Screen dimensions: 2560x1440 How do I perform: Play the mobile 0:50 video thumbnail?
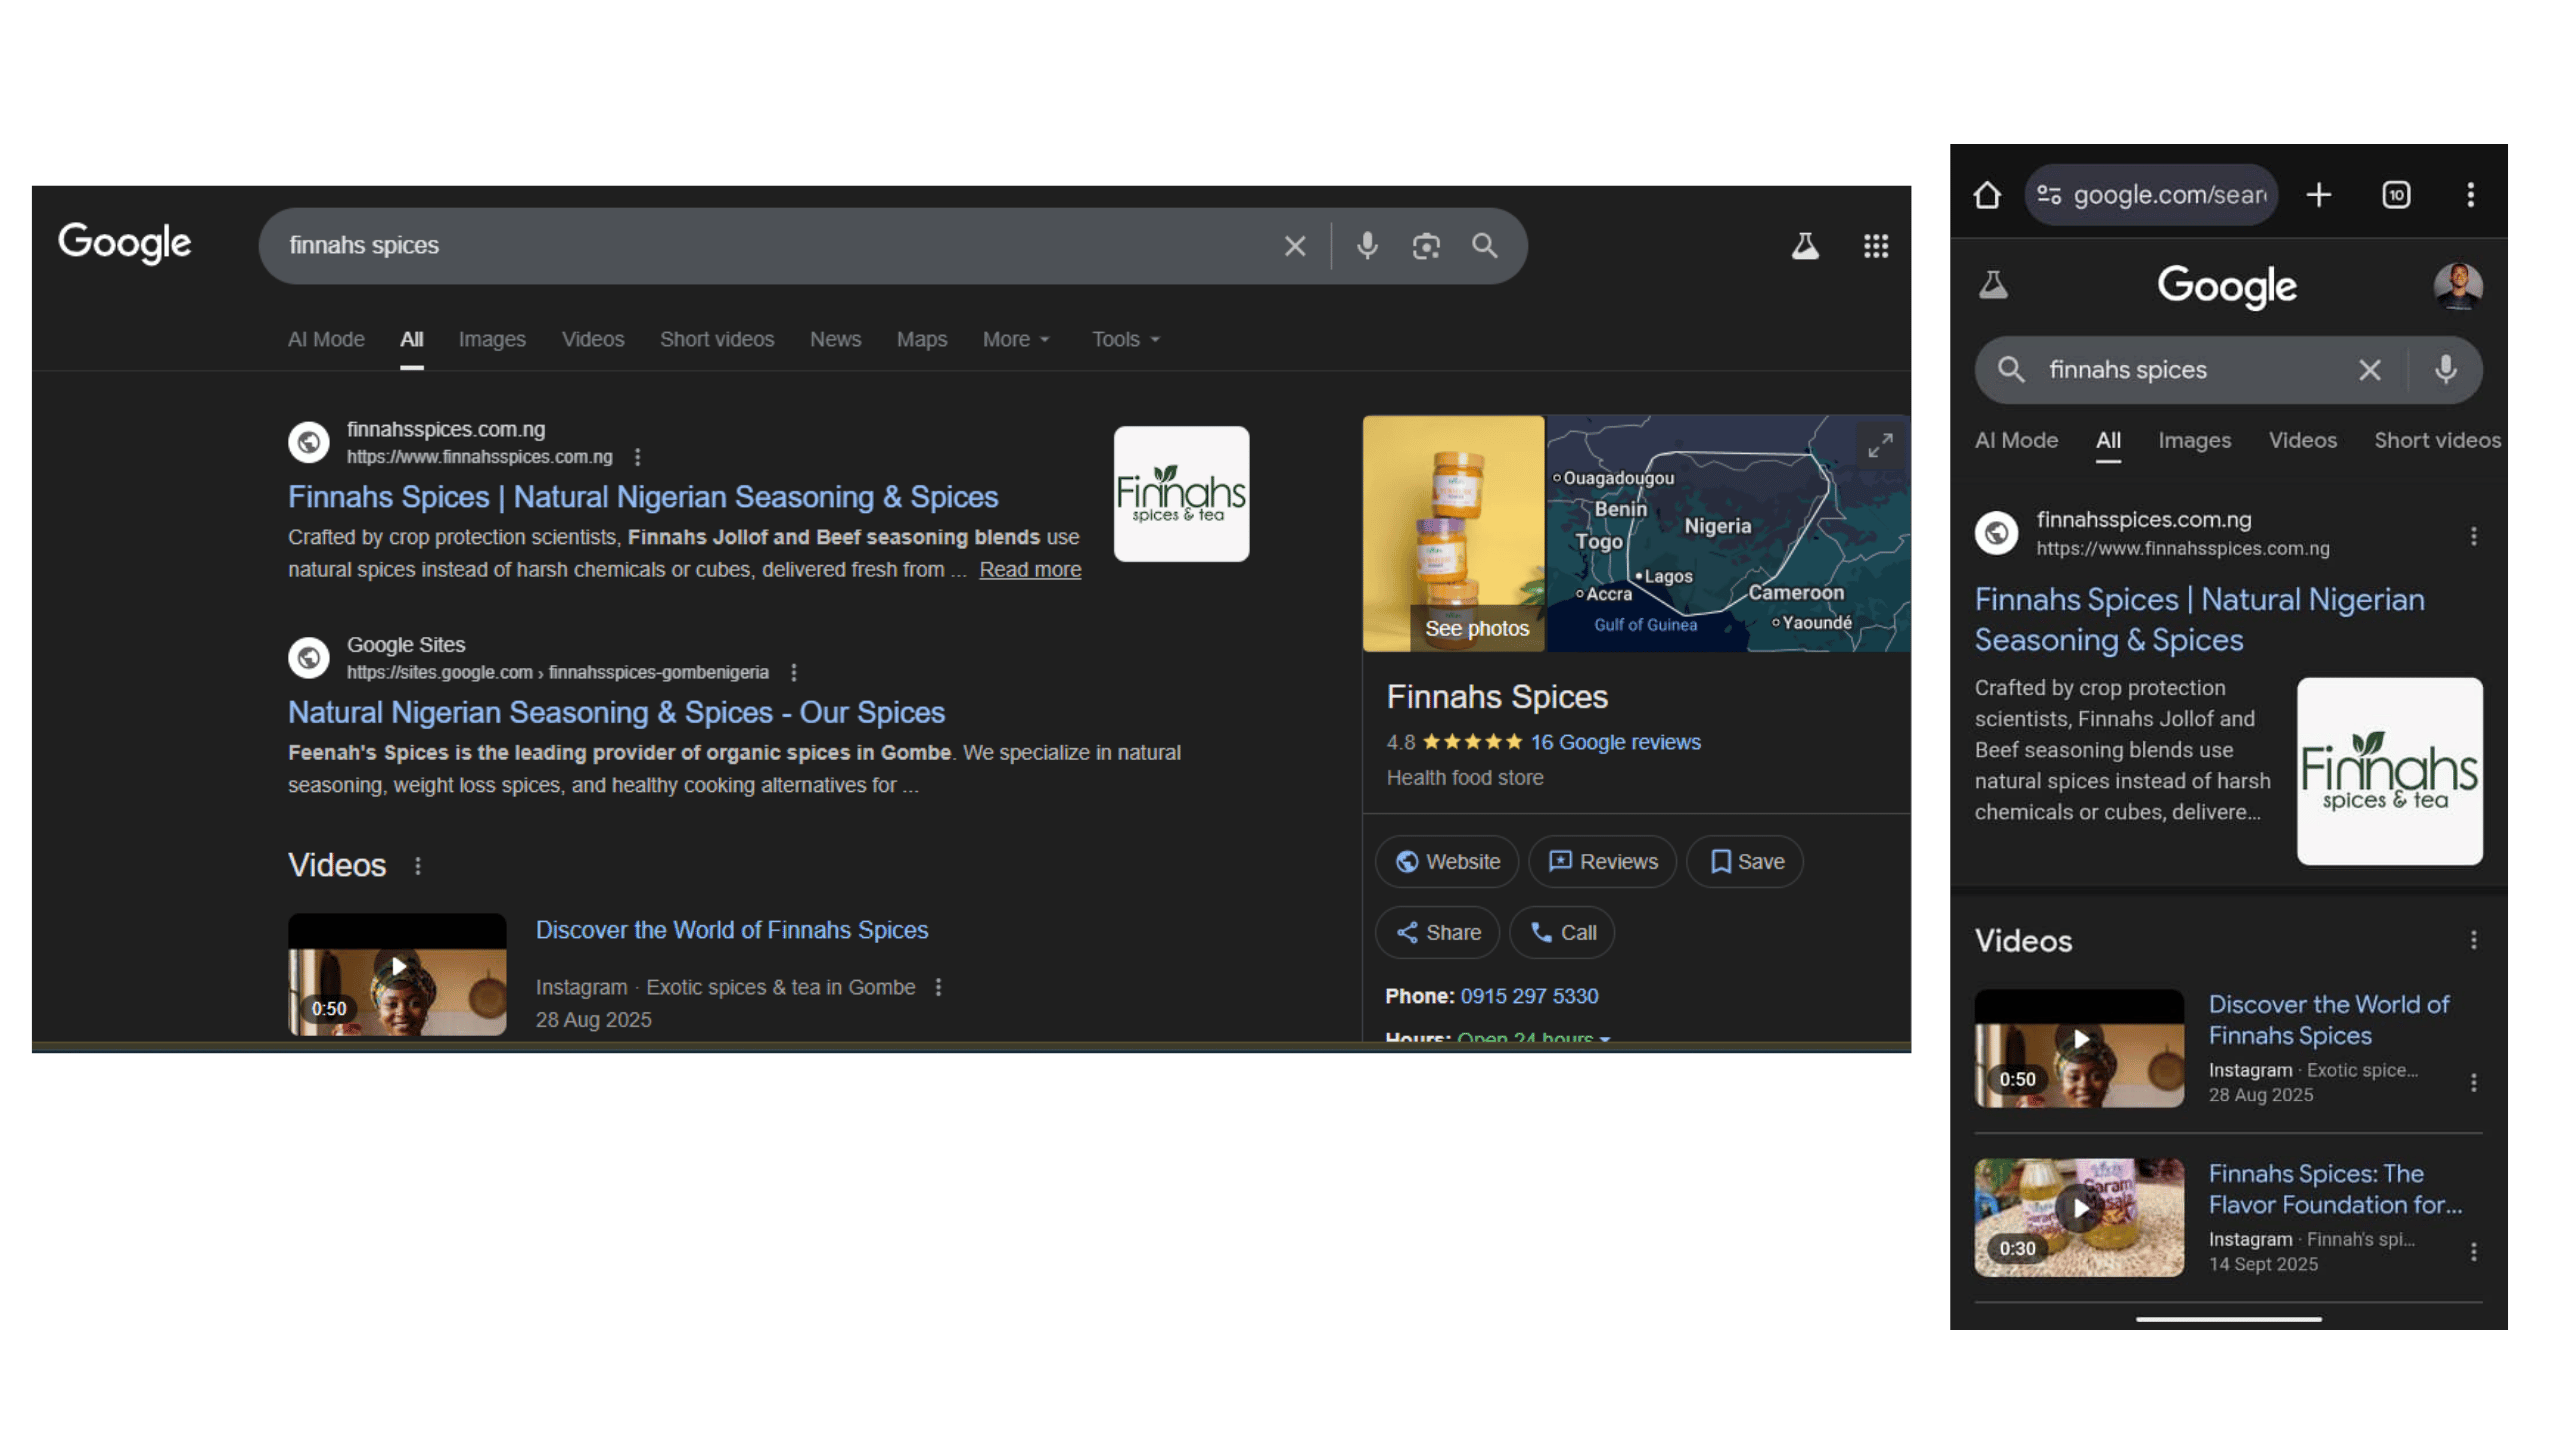tap(2079, 1049)
